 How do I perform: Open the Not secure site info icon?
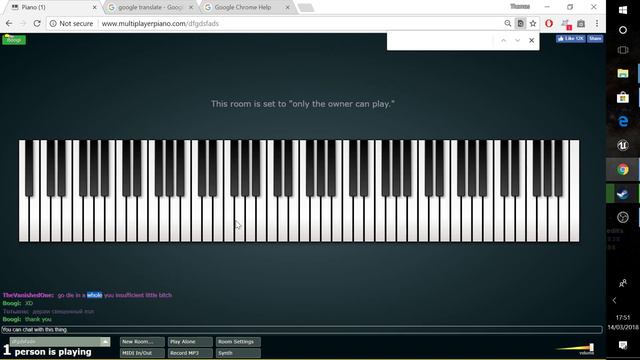[53, 24]
